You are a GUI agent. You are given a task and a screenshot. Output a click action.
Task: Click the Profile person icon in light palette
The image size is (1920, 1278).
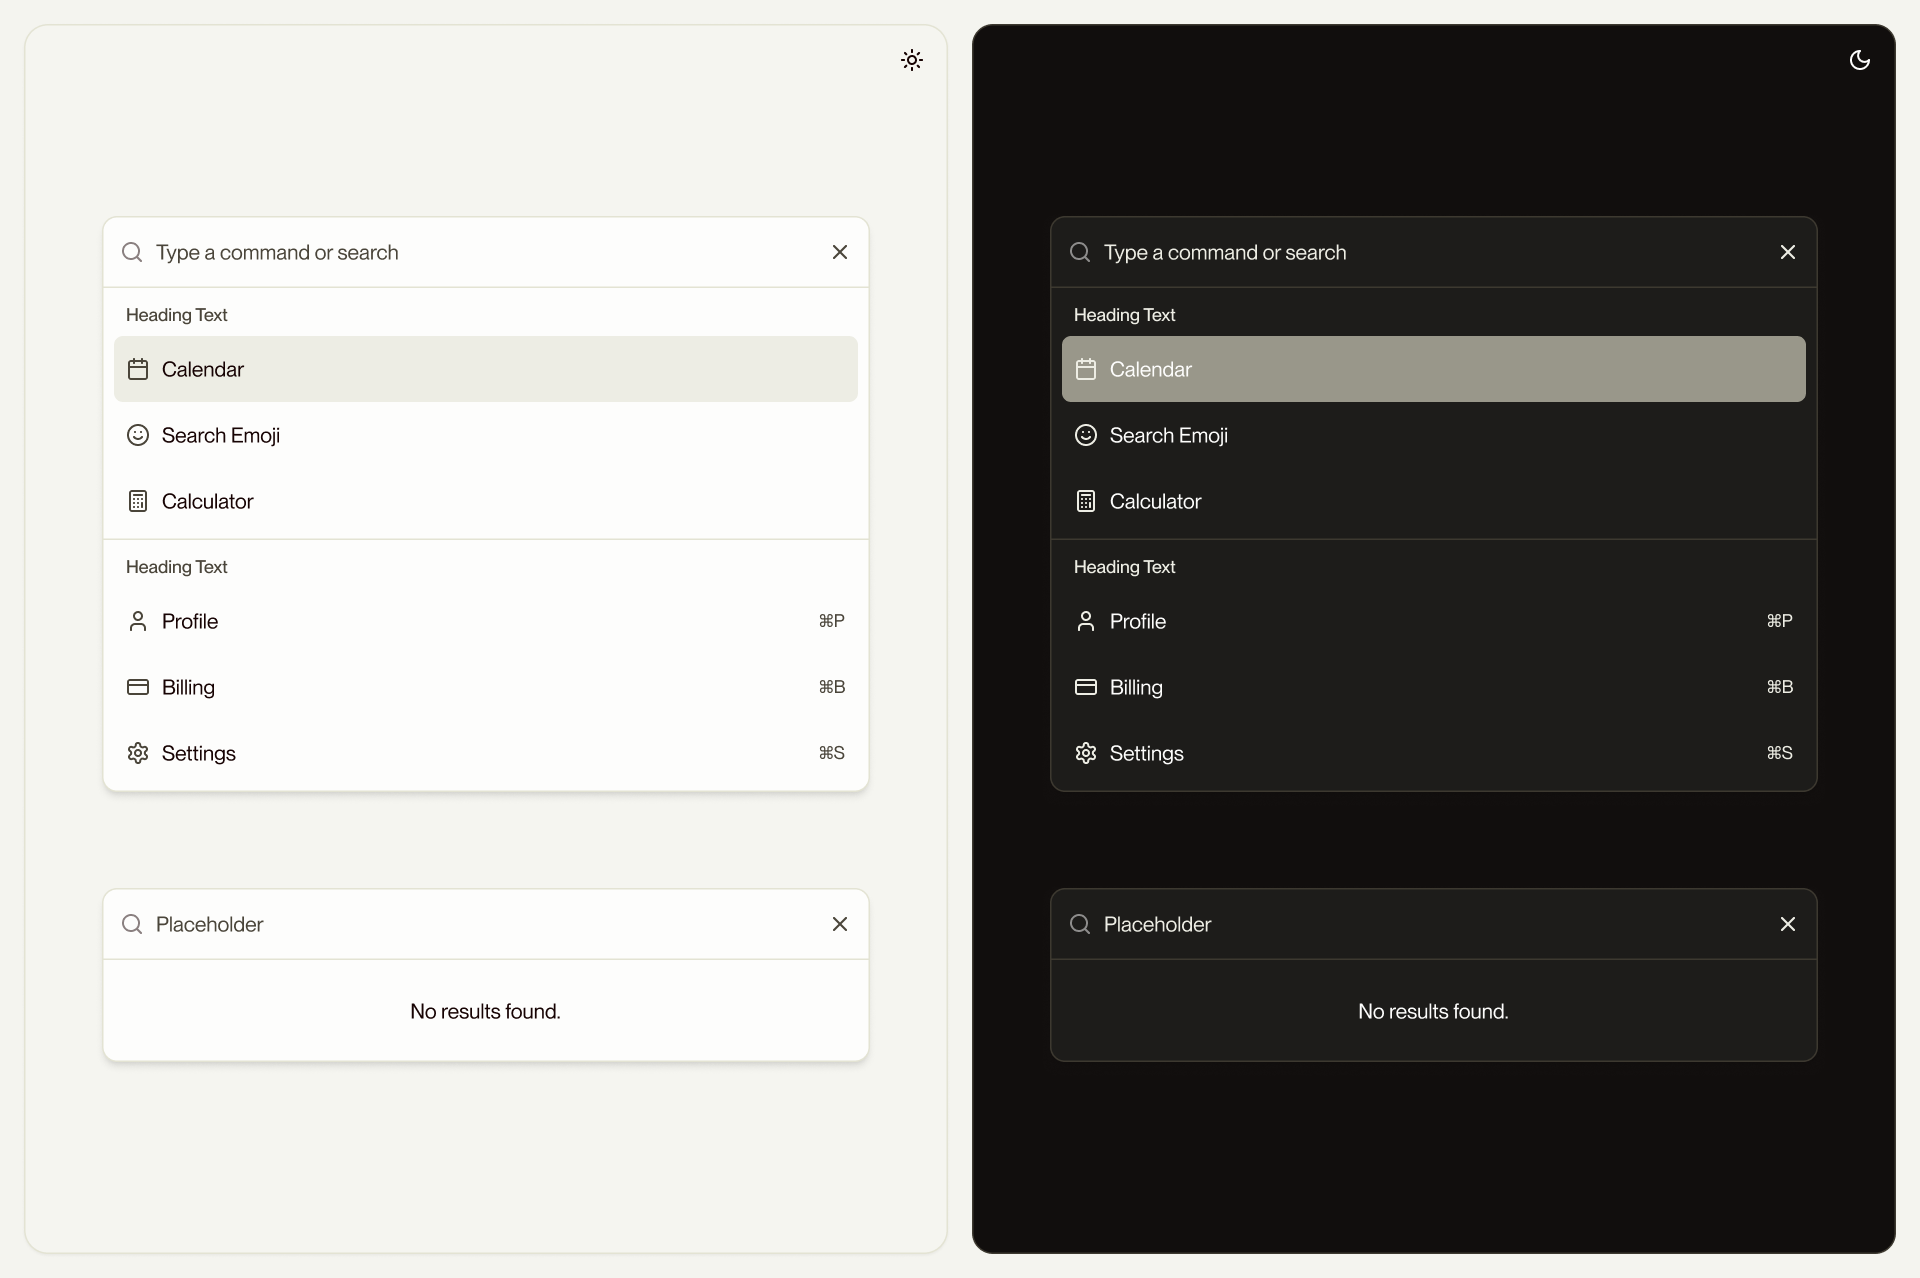point(138,621)
